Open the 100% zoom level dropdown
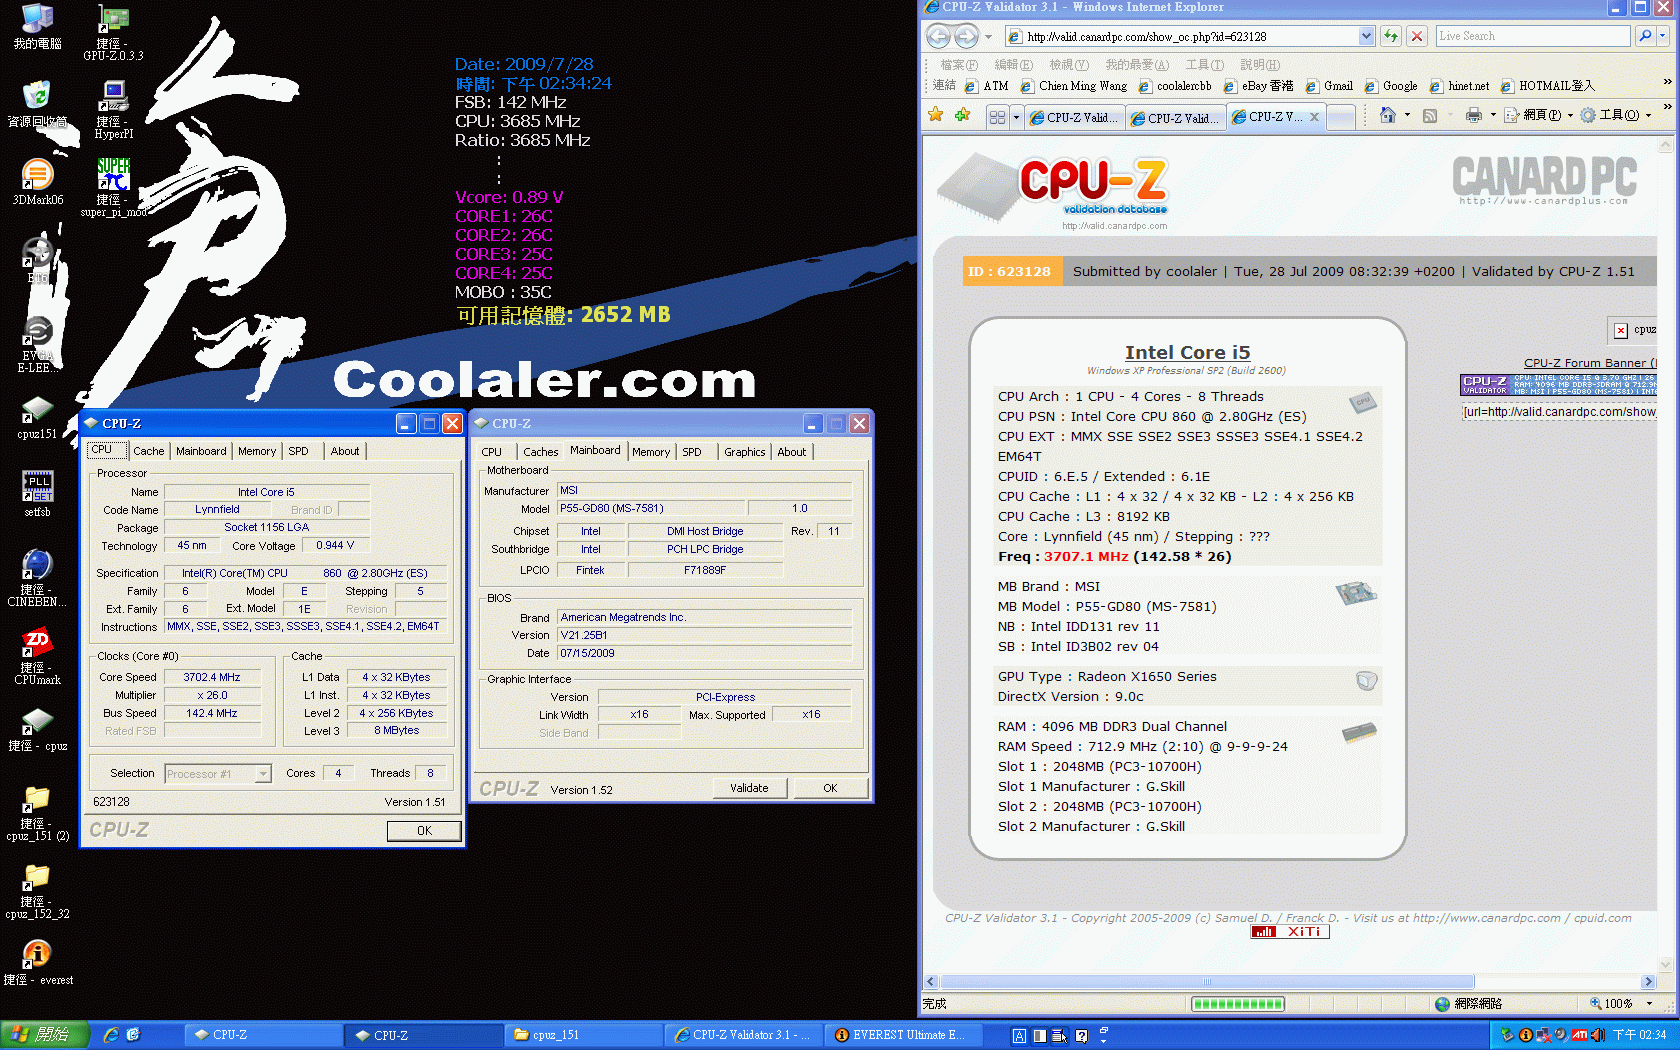 click(1649, 1003)
